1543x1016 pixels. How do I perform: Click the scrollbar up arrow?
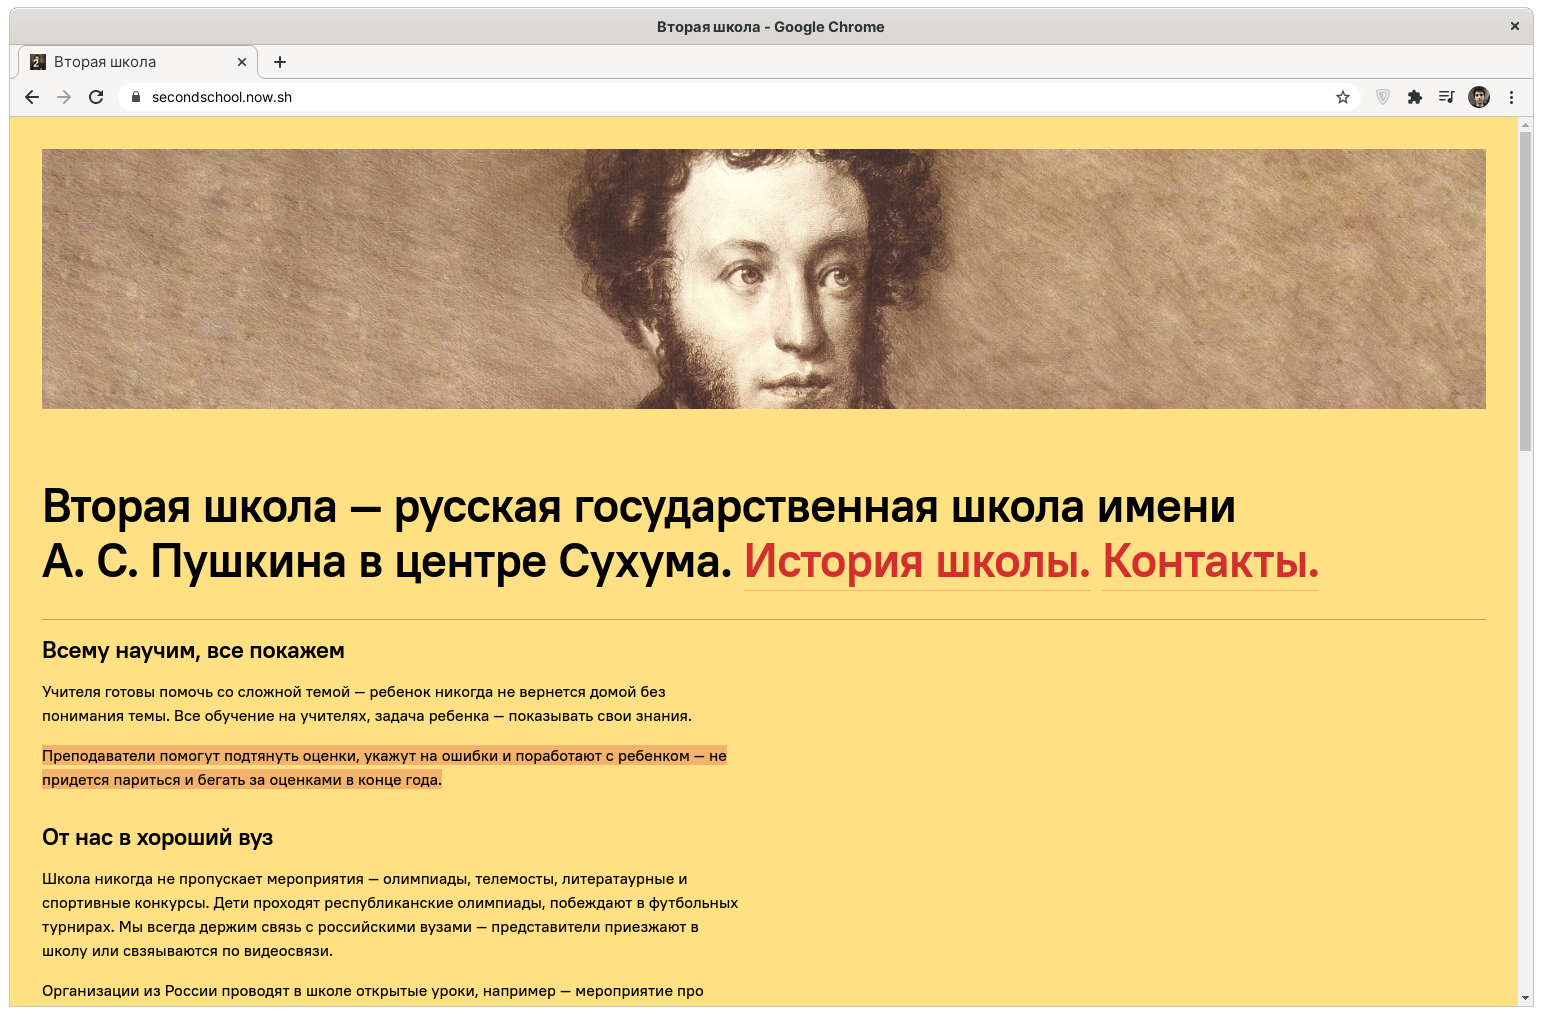1525,125
